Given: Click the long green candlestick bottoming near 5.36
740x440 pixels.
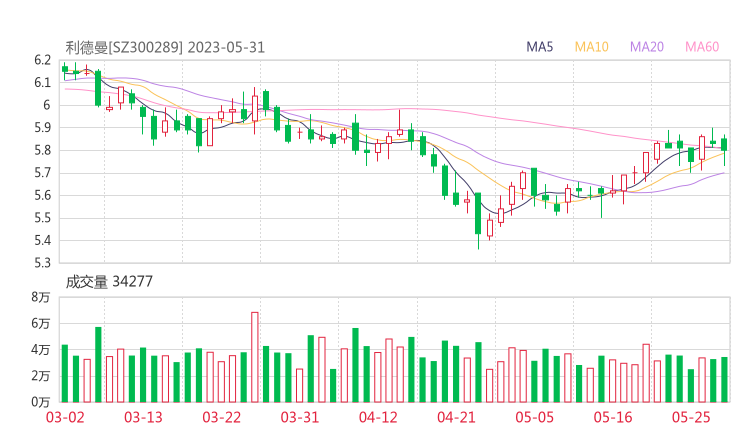Looking at the screenshot, I should click(478, 221).
